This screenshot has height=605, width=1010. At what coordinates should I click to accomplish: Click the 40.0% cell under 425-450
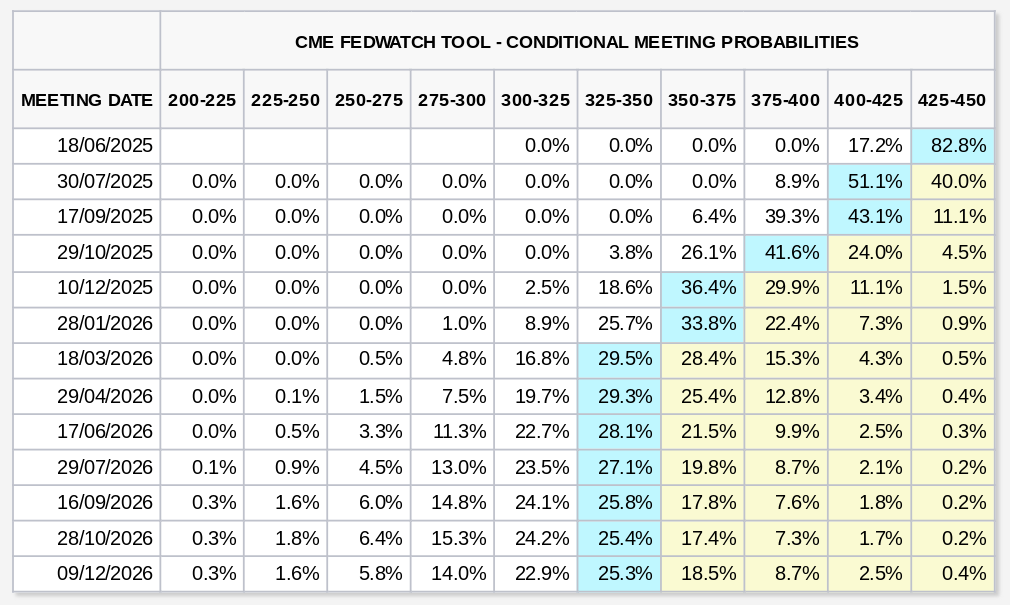point(952,182)
